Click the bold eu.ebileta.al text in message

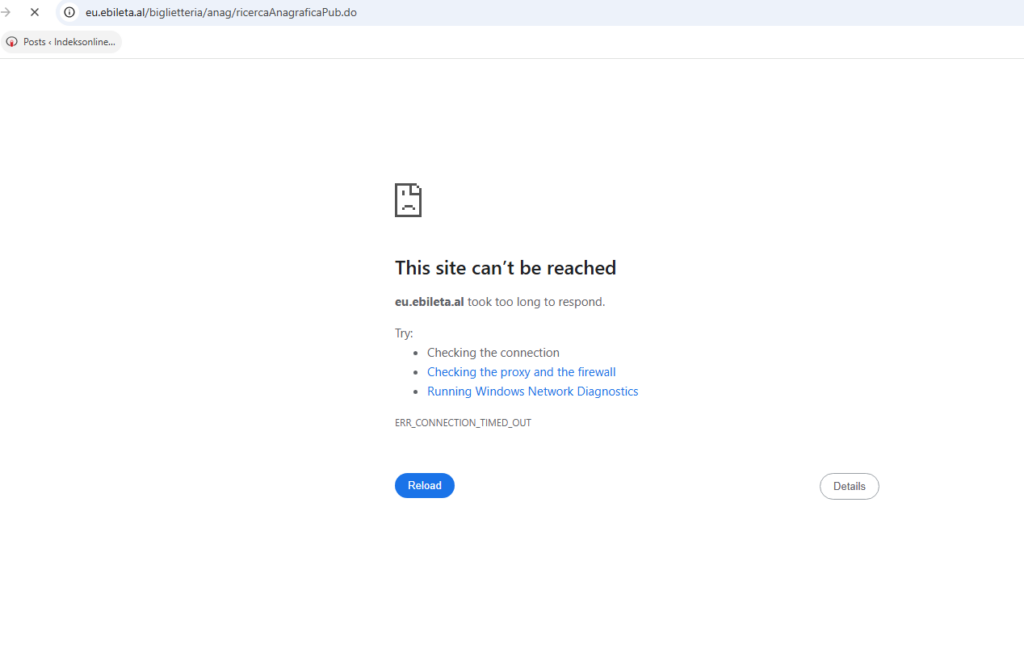coord(429,302)
